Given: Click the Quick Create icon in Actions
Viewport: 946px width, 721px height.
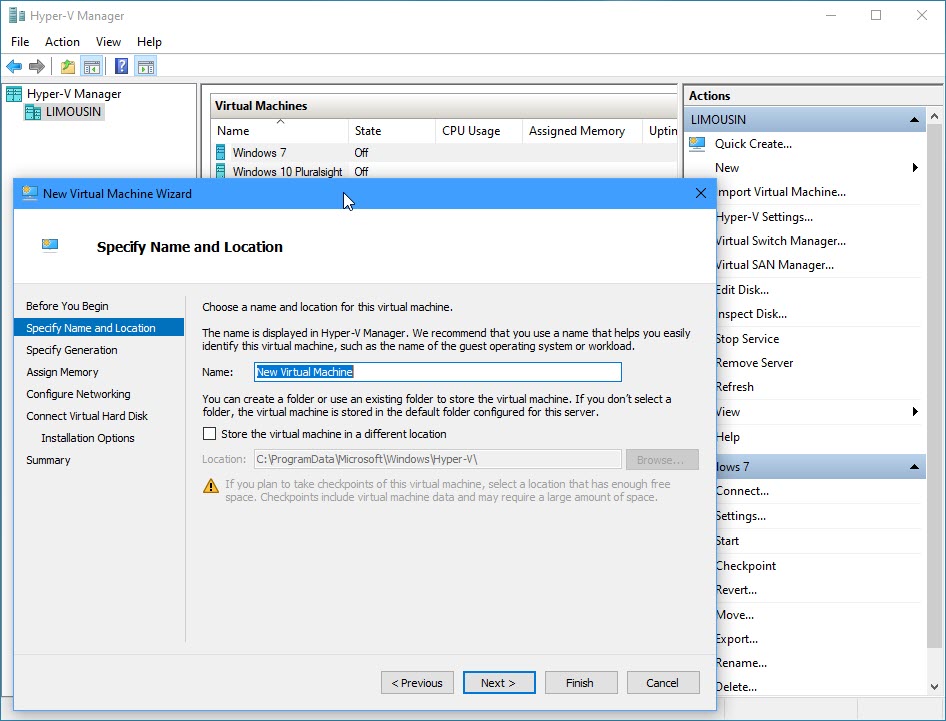Looking at the screenshot, I should 697,144.
